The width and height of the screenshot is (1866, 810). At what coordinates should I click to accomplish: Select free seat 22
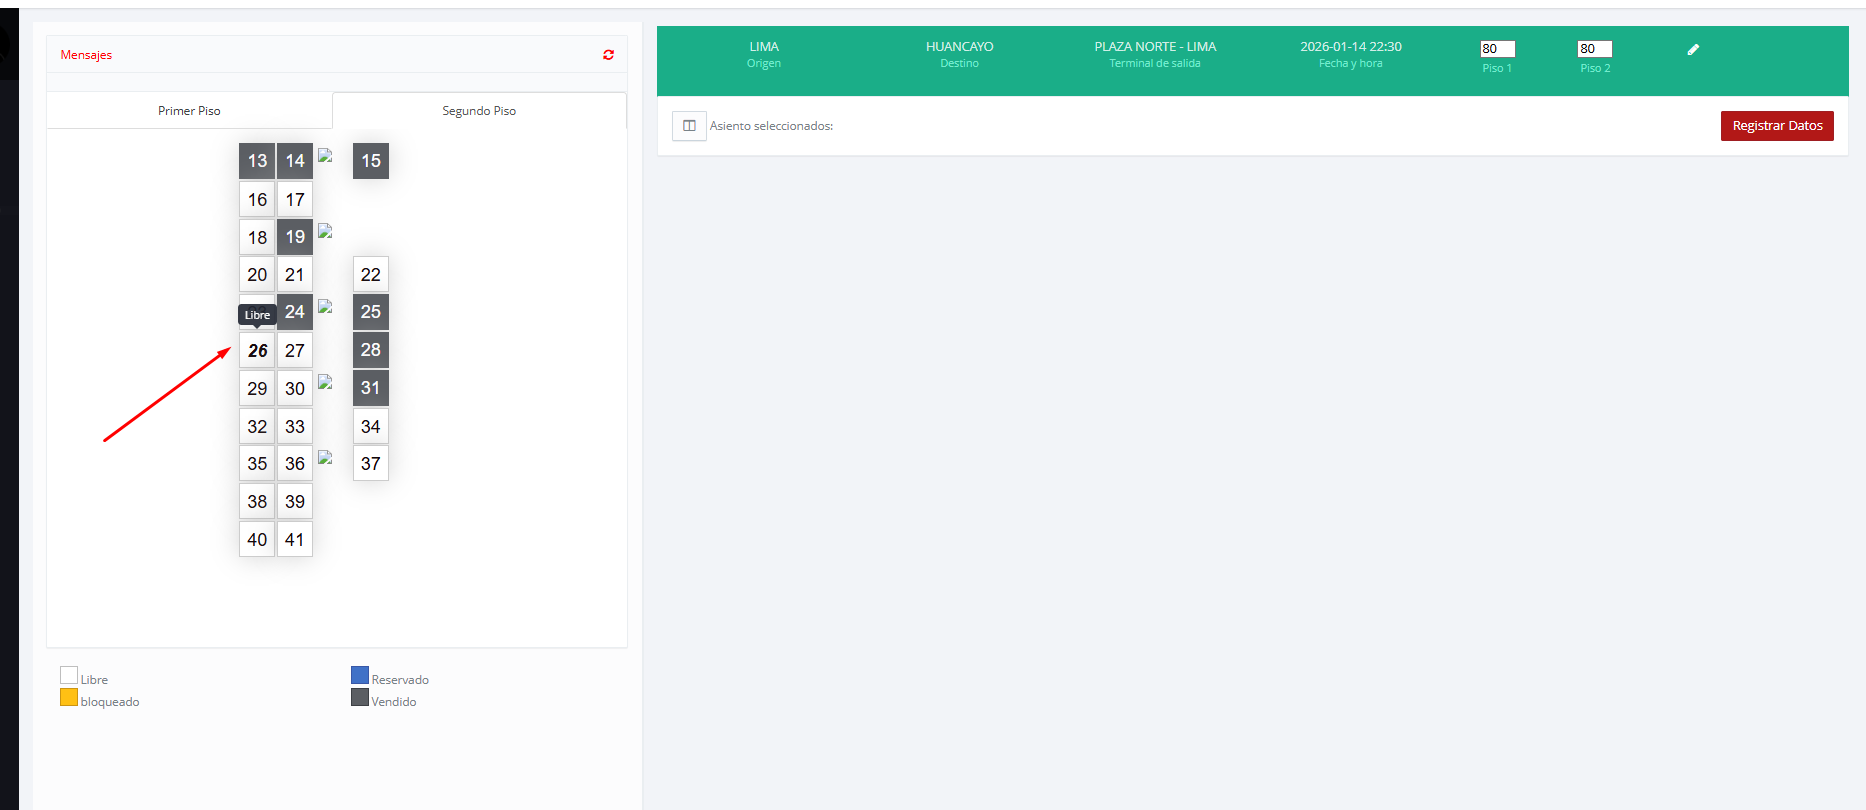point(370,275)
